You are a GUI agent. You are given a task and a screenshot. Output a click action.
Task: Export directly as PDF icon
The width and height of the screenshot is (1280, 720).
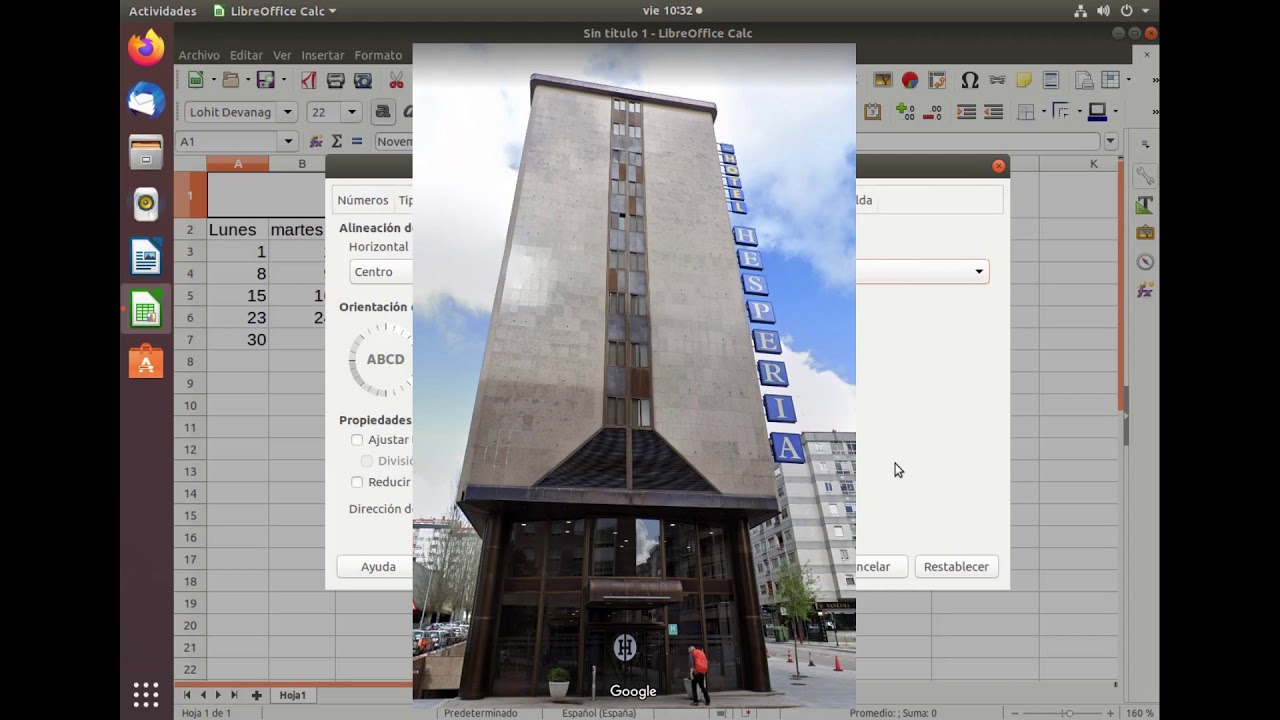point(309,80)
